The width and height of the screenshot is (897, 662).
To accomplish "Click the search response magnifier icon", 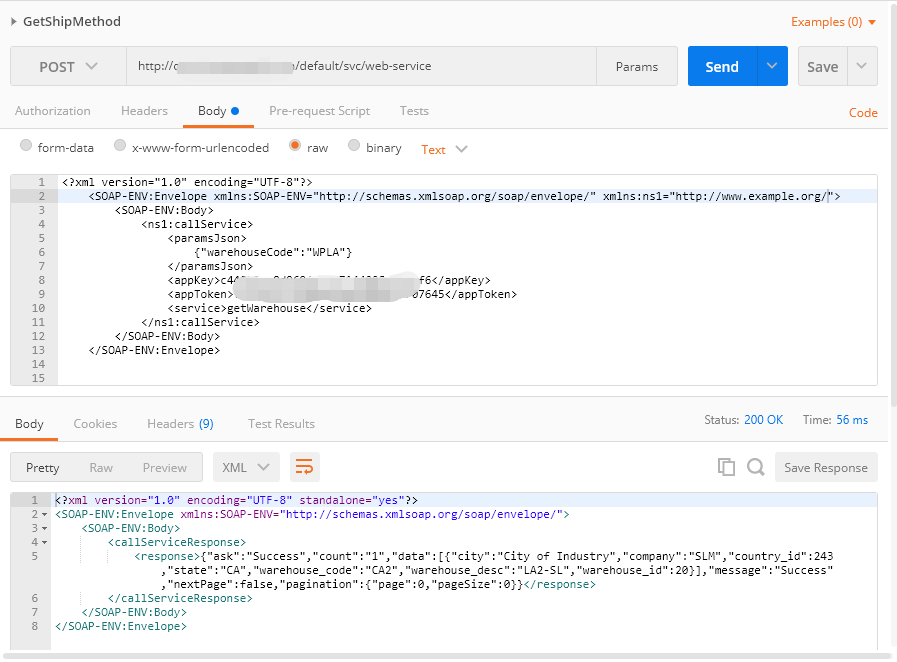I will 756,467.
